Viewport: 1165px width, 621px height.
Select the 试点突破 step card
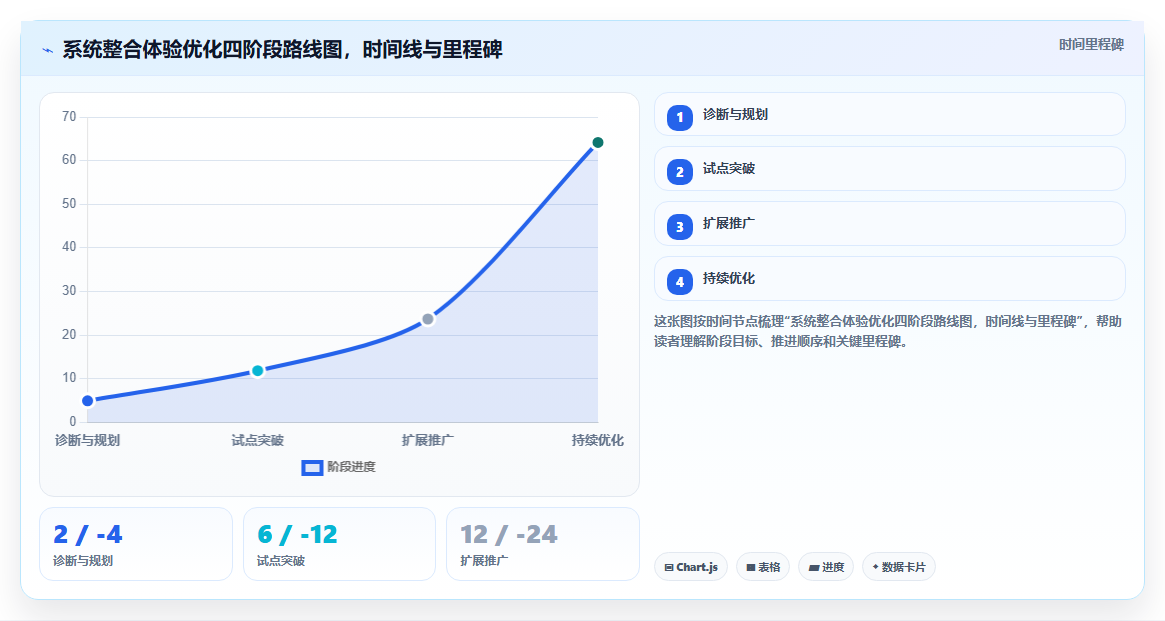pyautogui.click(x=889, y=169)
